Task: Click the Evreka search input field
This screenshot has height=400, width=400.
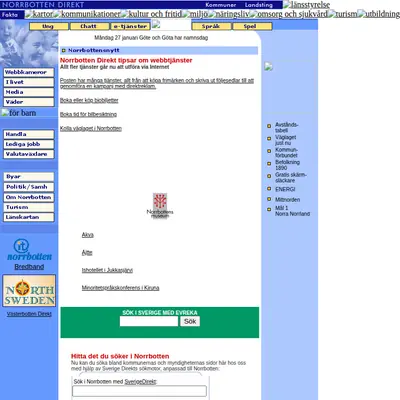Action: click(149, 321)
